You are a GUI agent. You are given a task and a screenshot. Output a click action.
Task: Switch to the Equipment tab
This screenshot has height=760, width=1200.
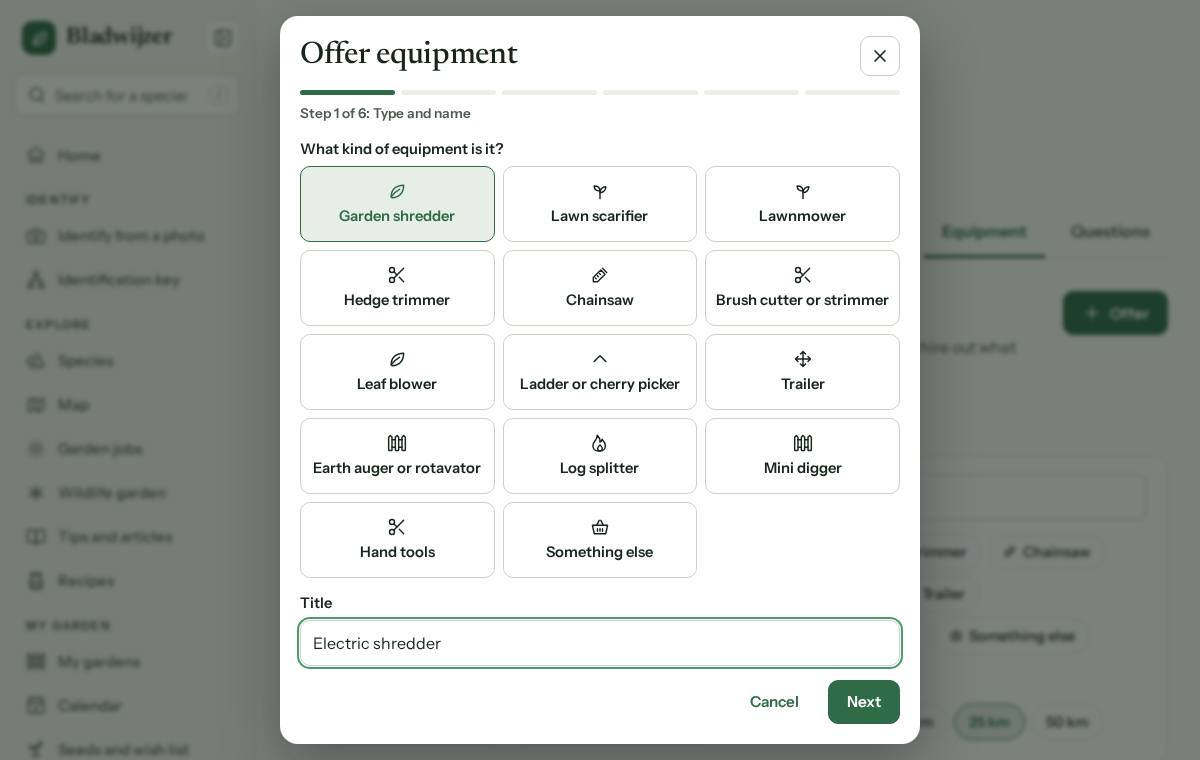(x=984, y=232)
